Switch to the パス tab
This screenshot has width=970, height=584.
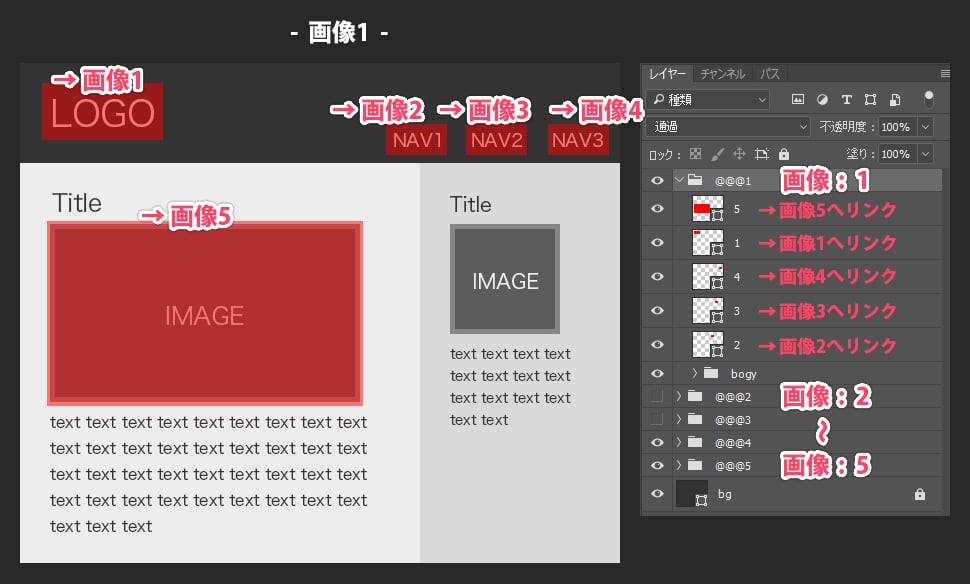coord(770,74)
